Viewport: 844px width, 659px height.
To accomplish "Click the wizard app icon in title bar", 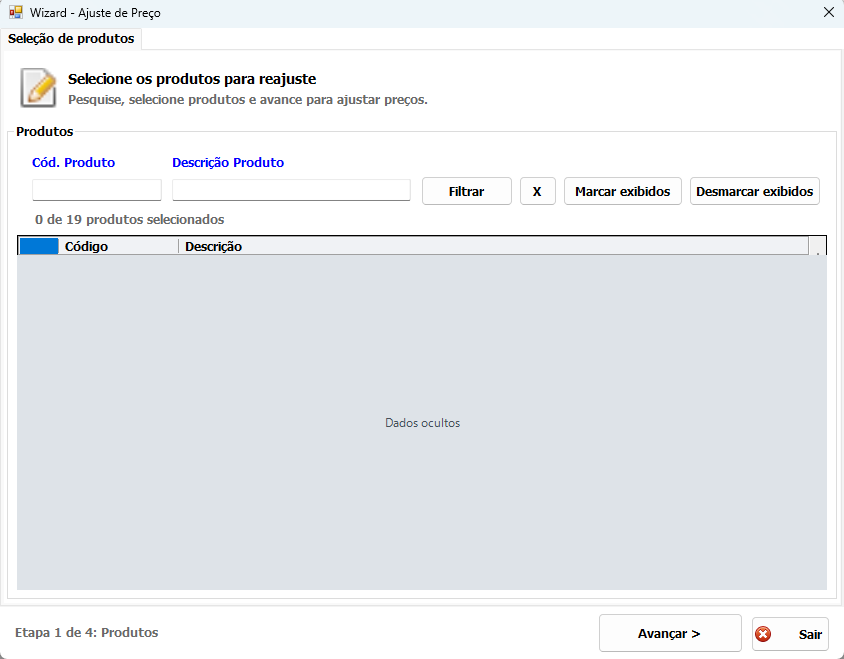I will click(16, 12).
